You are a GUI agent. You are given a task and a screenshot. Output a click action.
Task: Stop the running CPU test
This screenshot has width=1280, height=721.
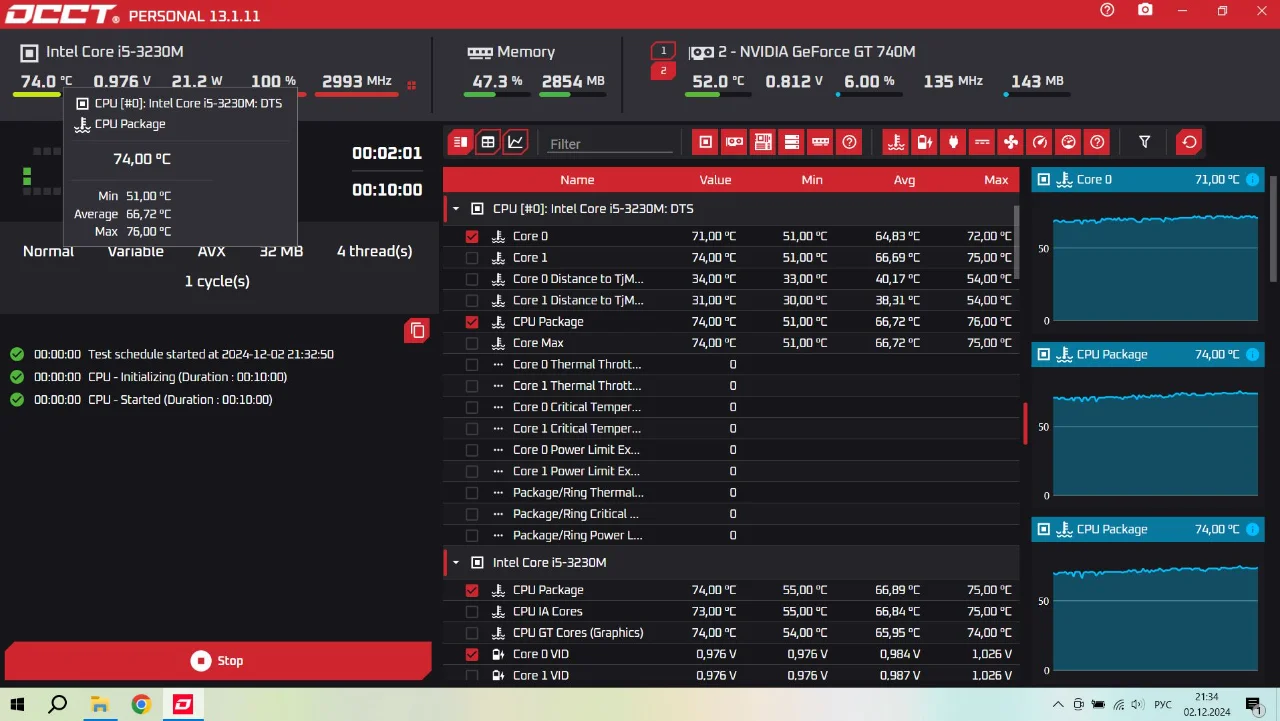pos(218,661)
